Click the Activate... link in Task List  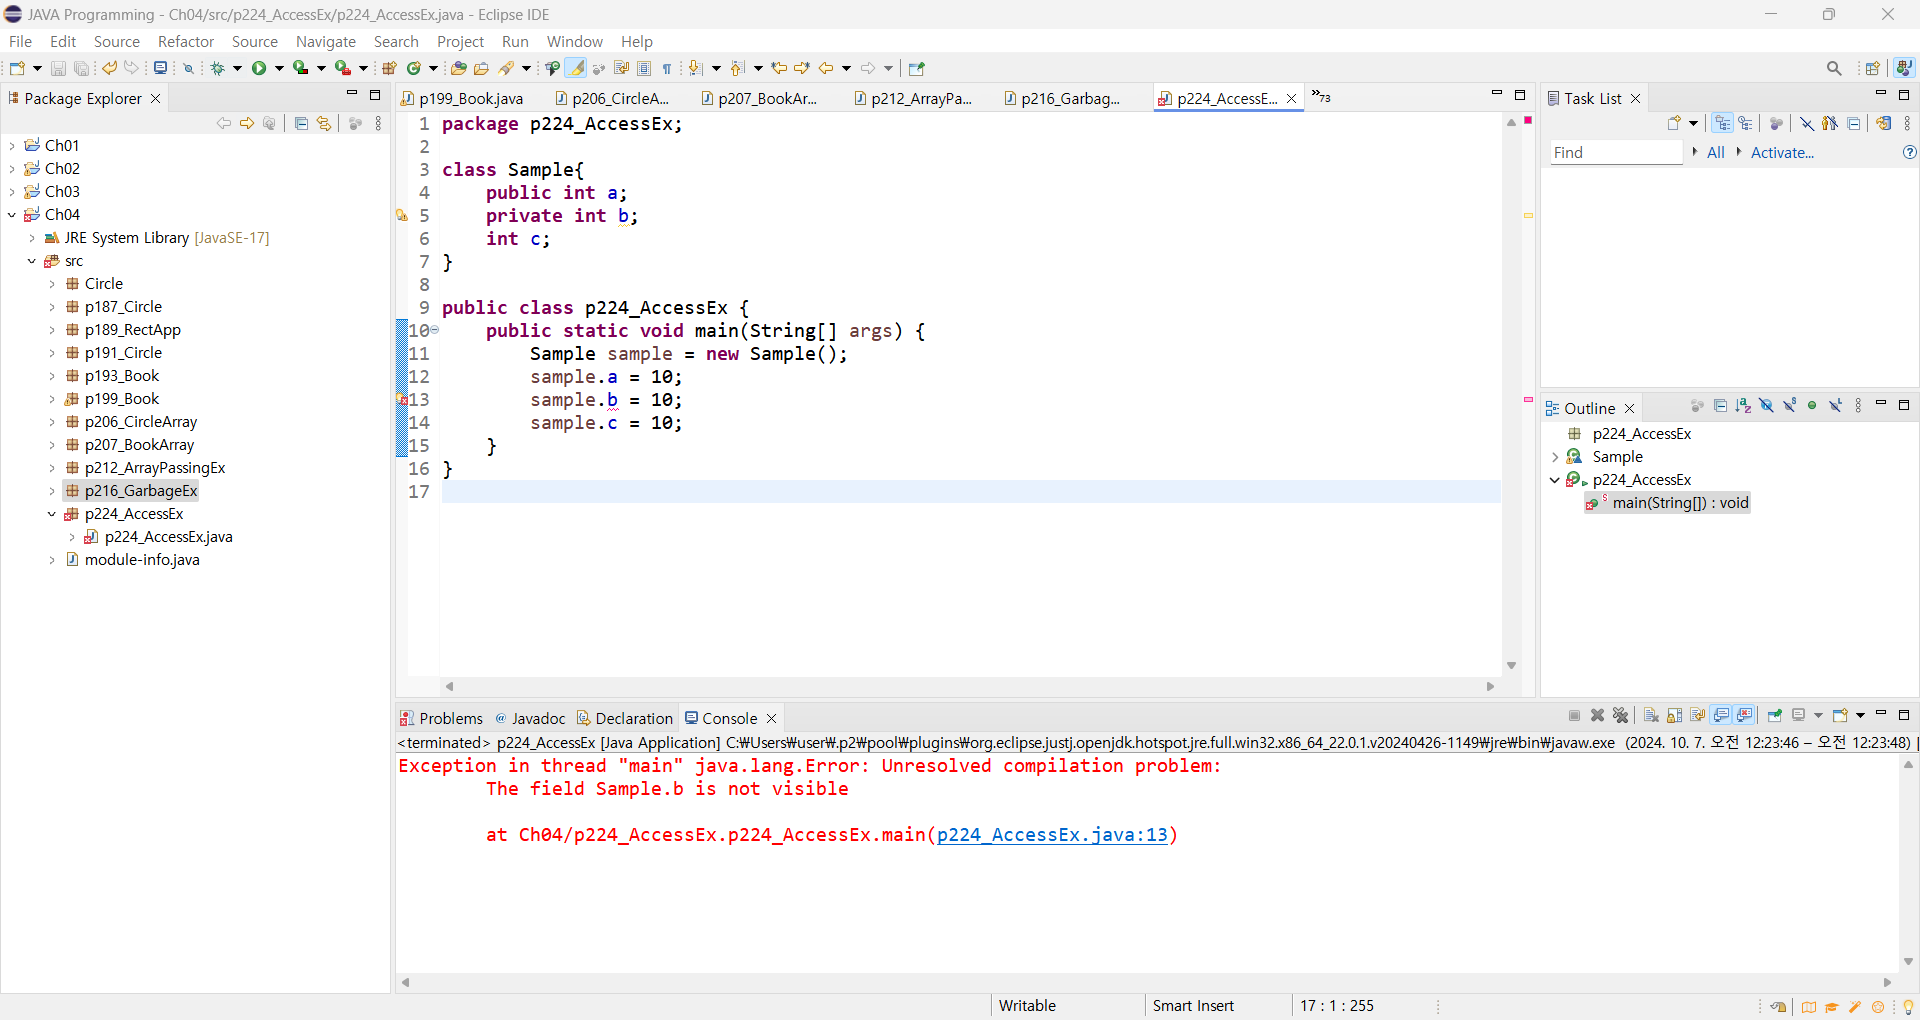pyautogui.click(x=1782, y=152)
